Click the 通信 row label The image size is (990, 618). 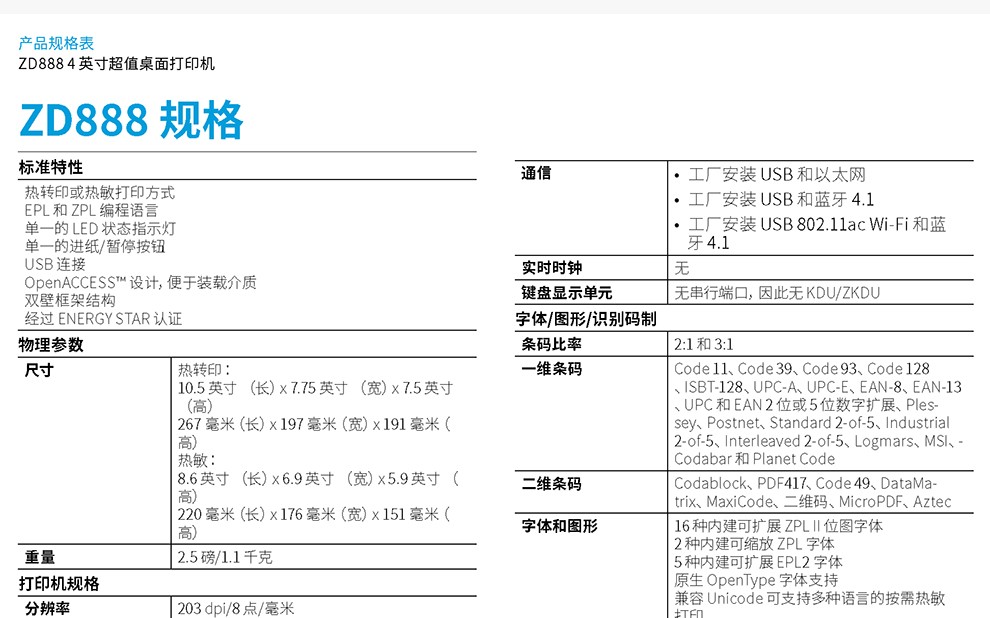(x=536, y=173)
